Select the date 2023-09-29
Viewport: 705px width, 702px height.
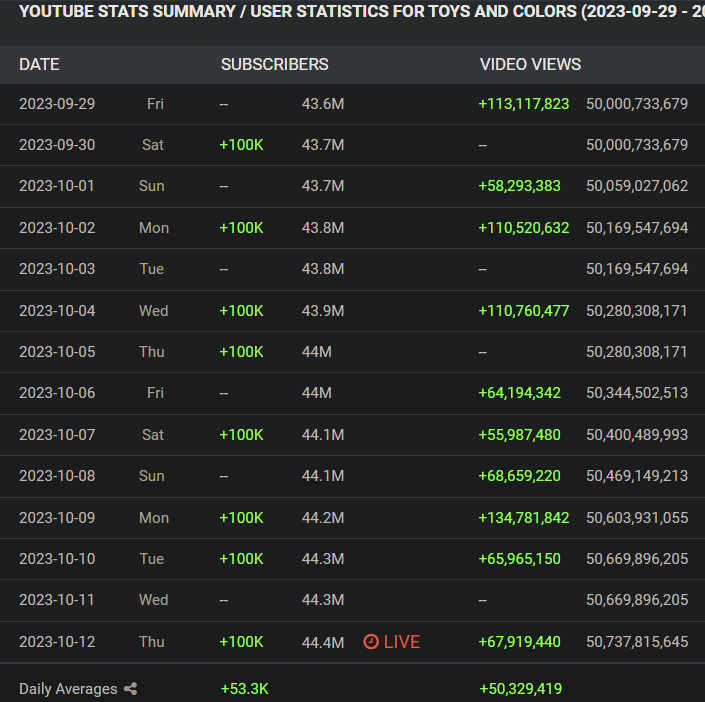[57, 104]
